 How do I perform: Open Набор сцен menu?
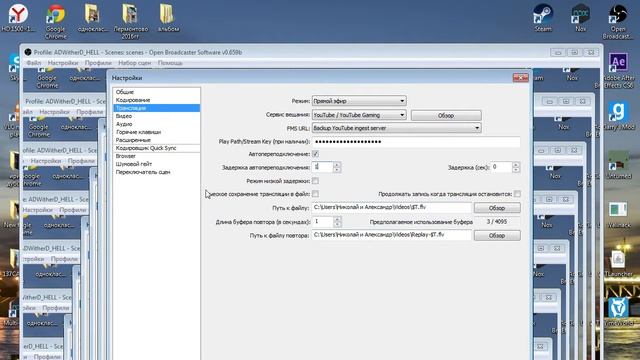point(134,63)
